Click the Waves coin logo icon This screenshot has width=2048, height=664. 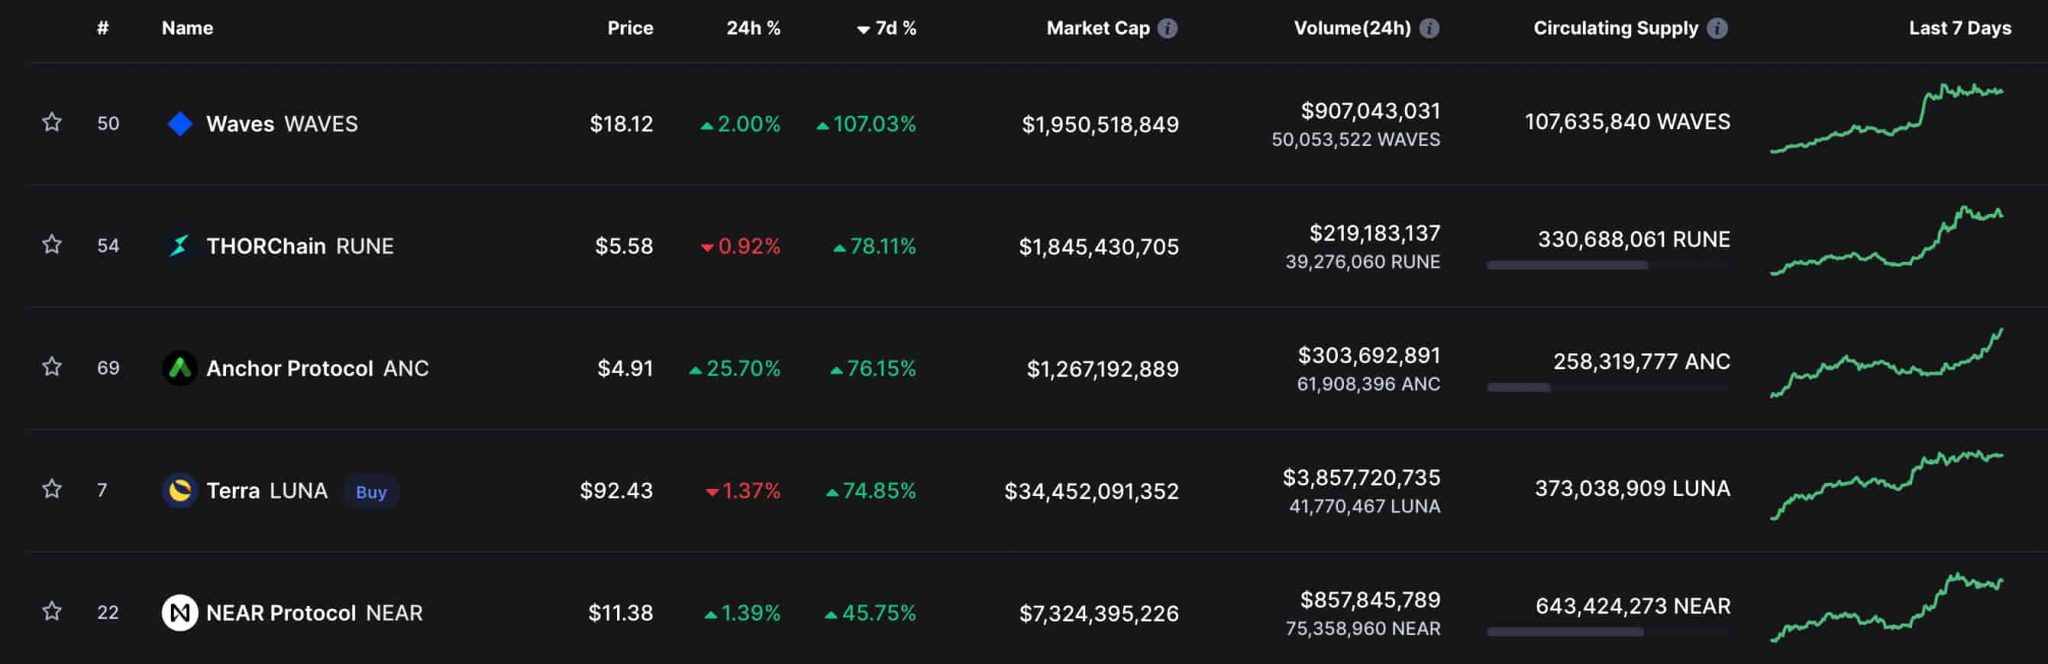click(180, 124)
